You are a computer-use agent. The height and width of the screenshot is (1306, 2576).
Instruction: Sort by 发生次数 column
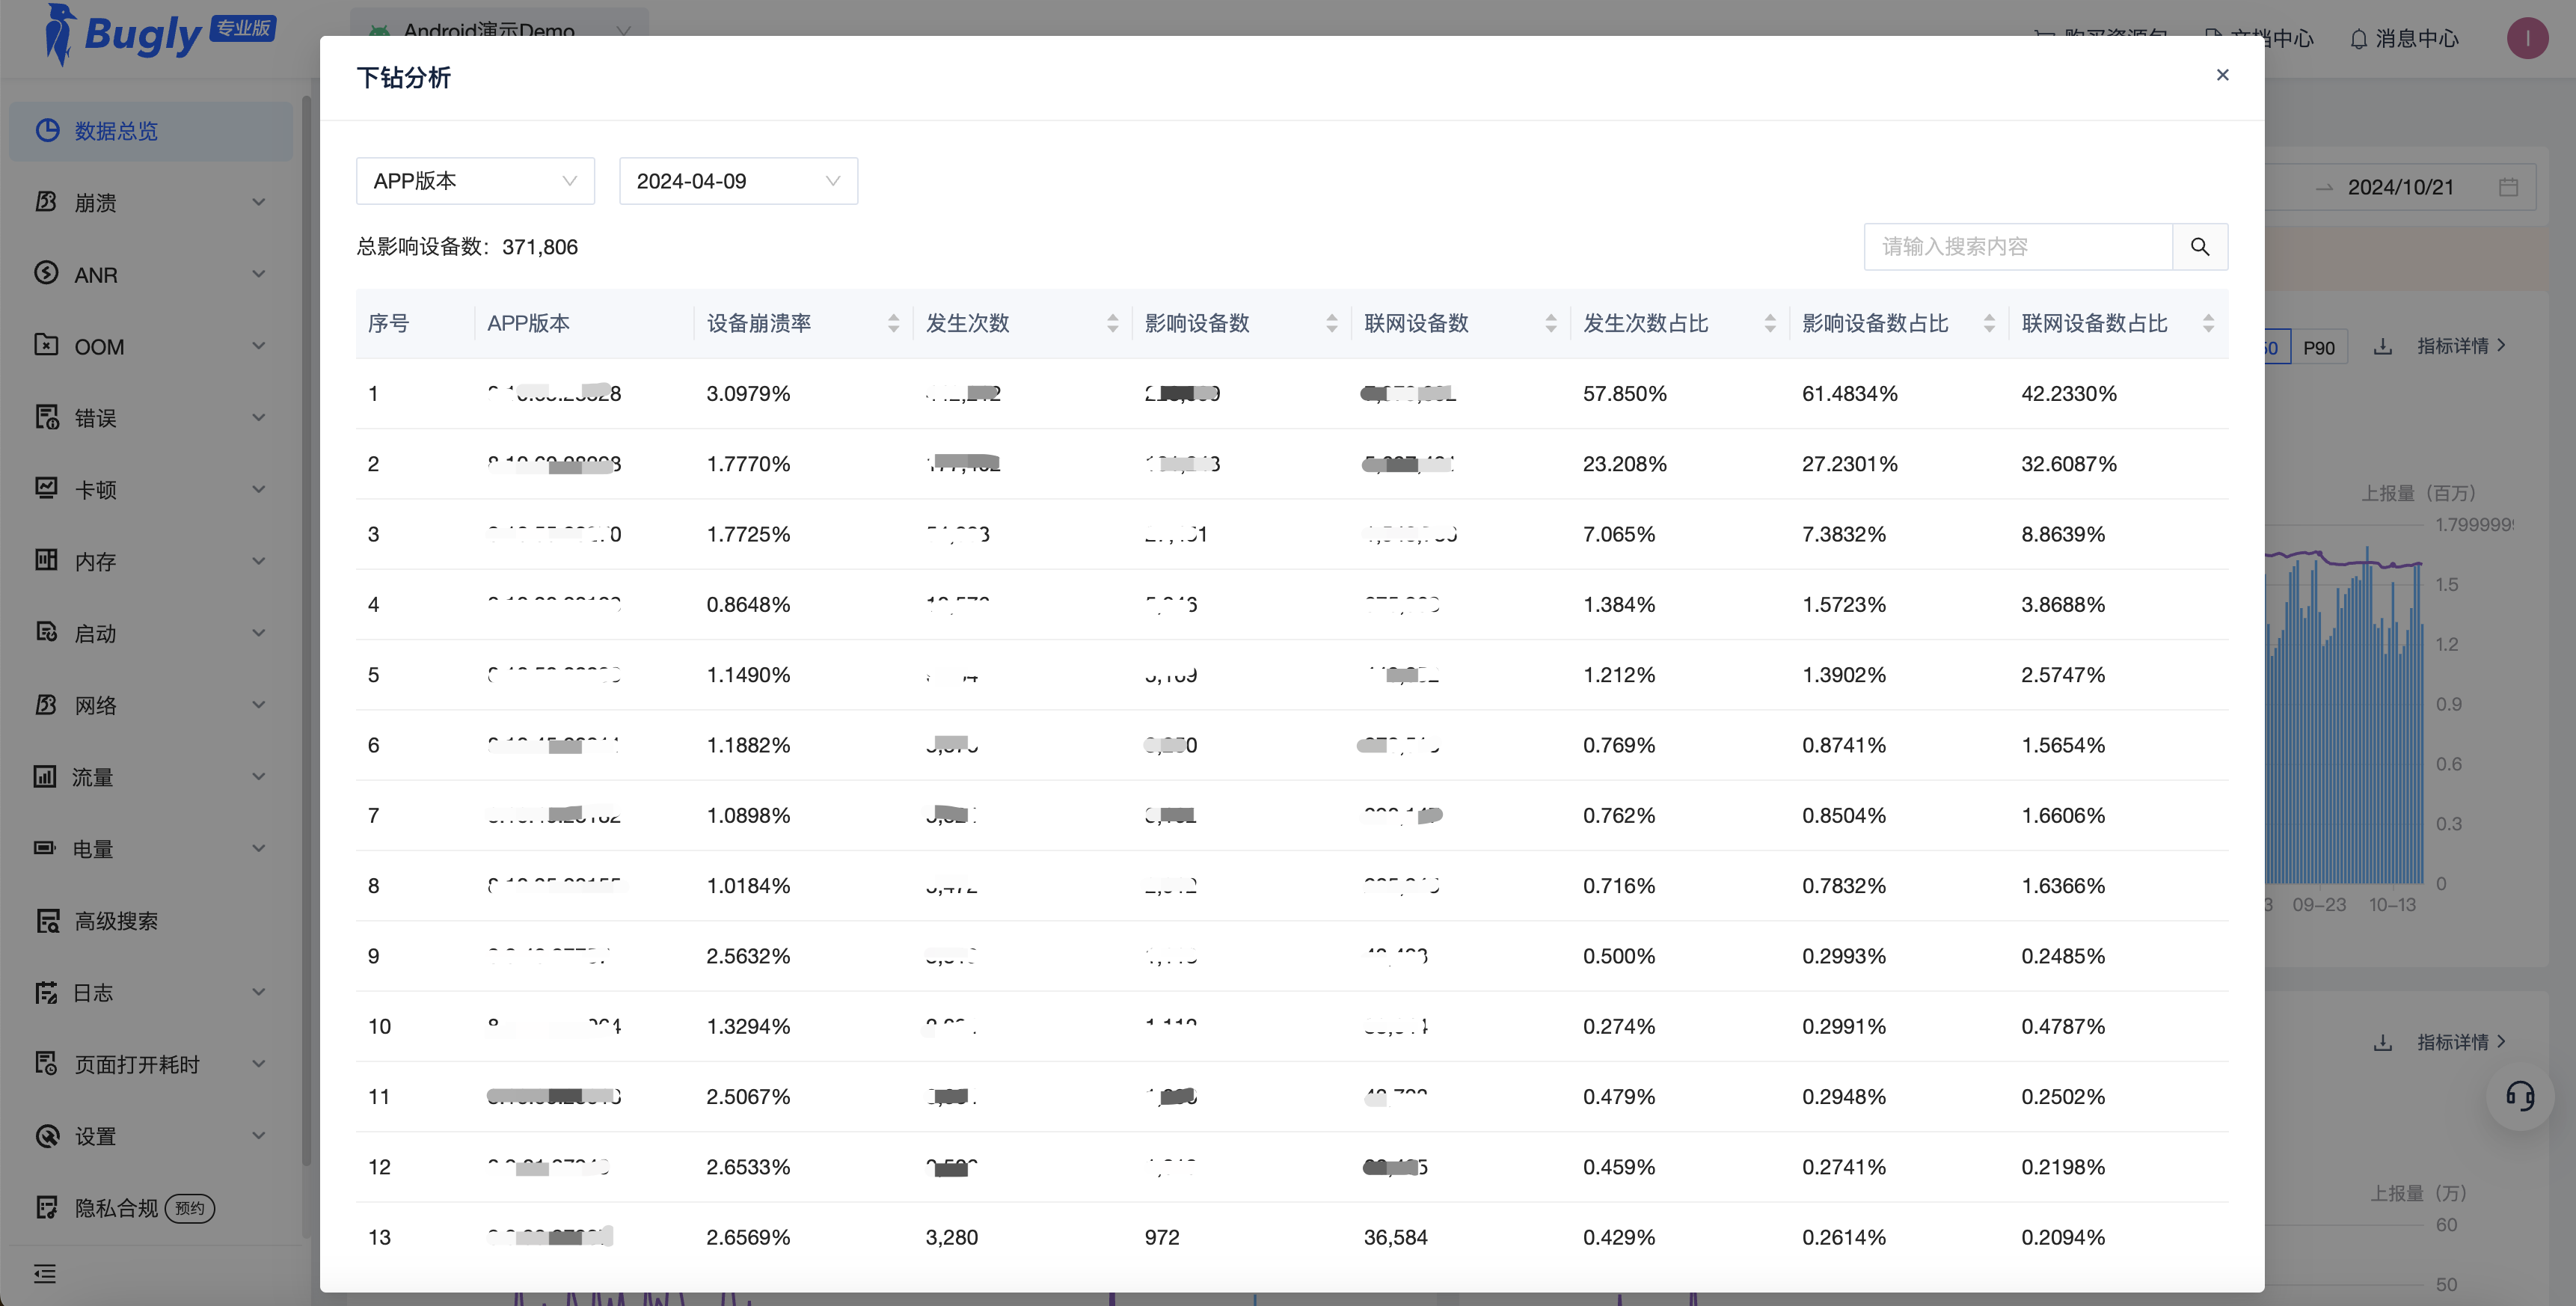1112,323
